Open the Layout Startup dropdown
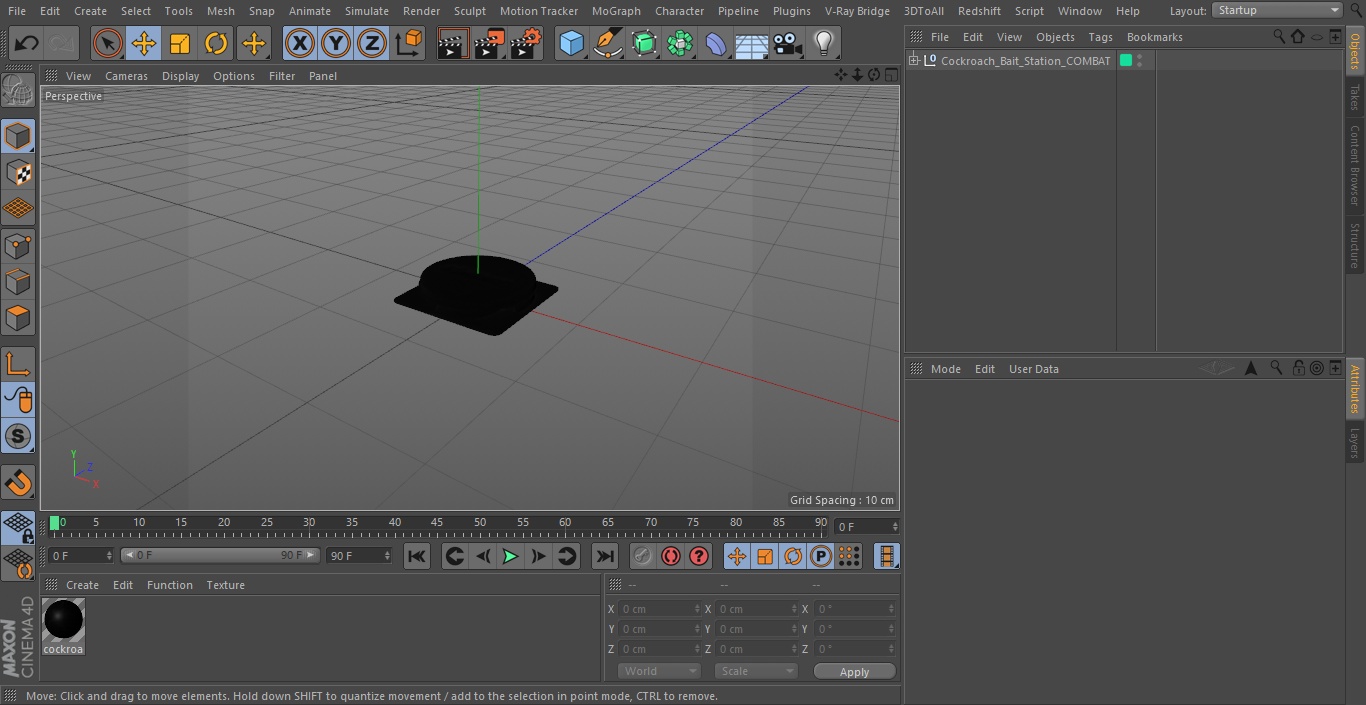The width and height of the screenshot is (1366, 705). coord(1278,10)
